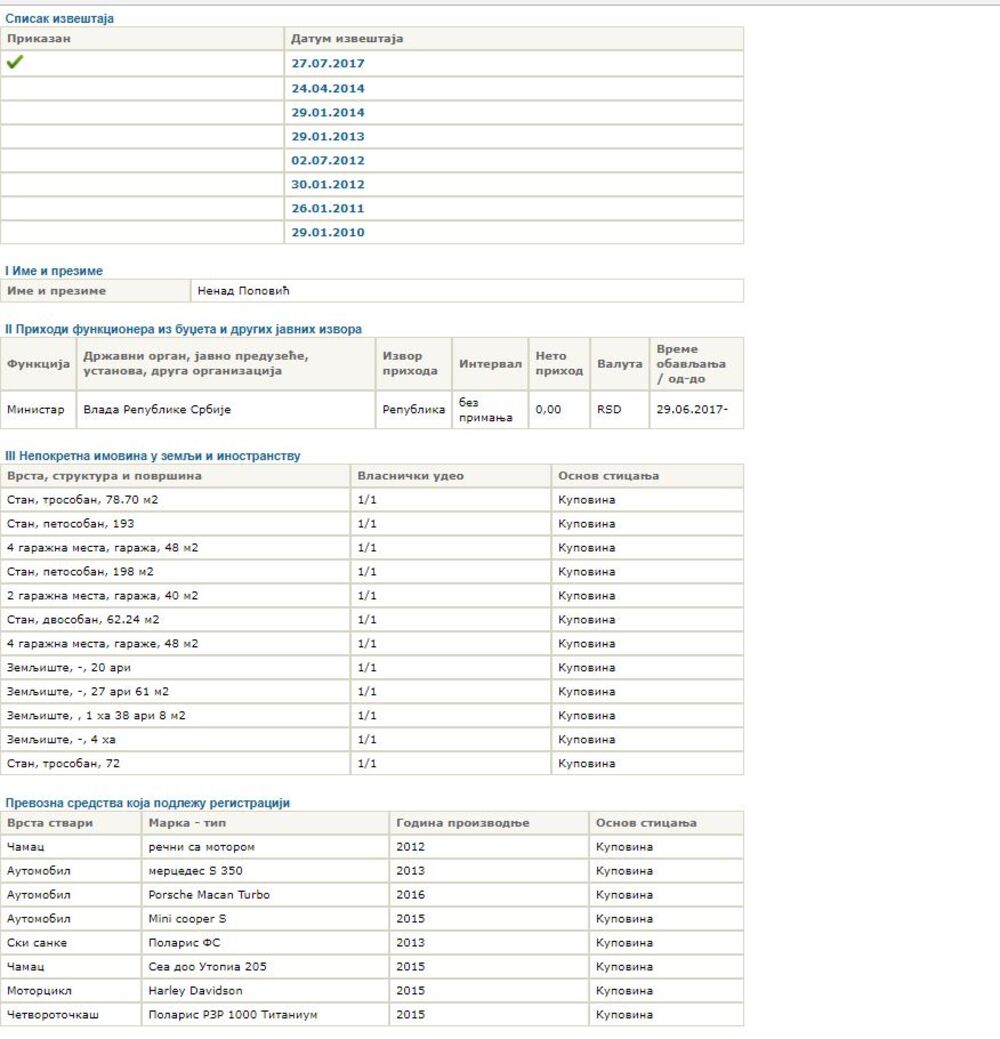Open report dated 30.01.2012
The width and height of the screenshot is (1000, 1039).
327,184
